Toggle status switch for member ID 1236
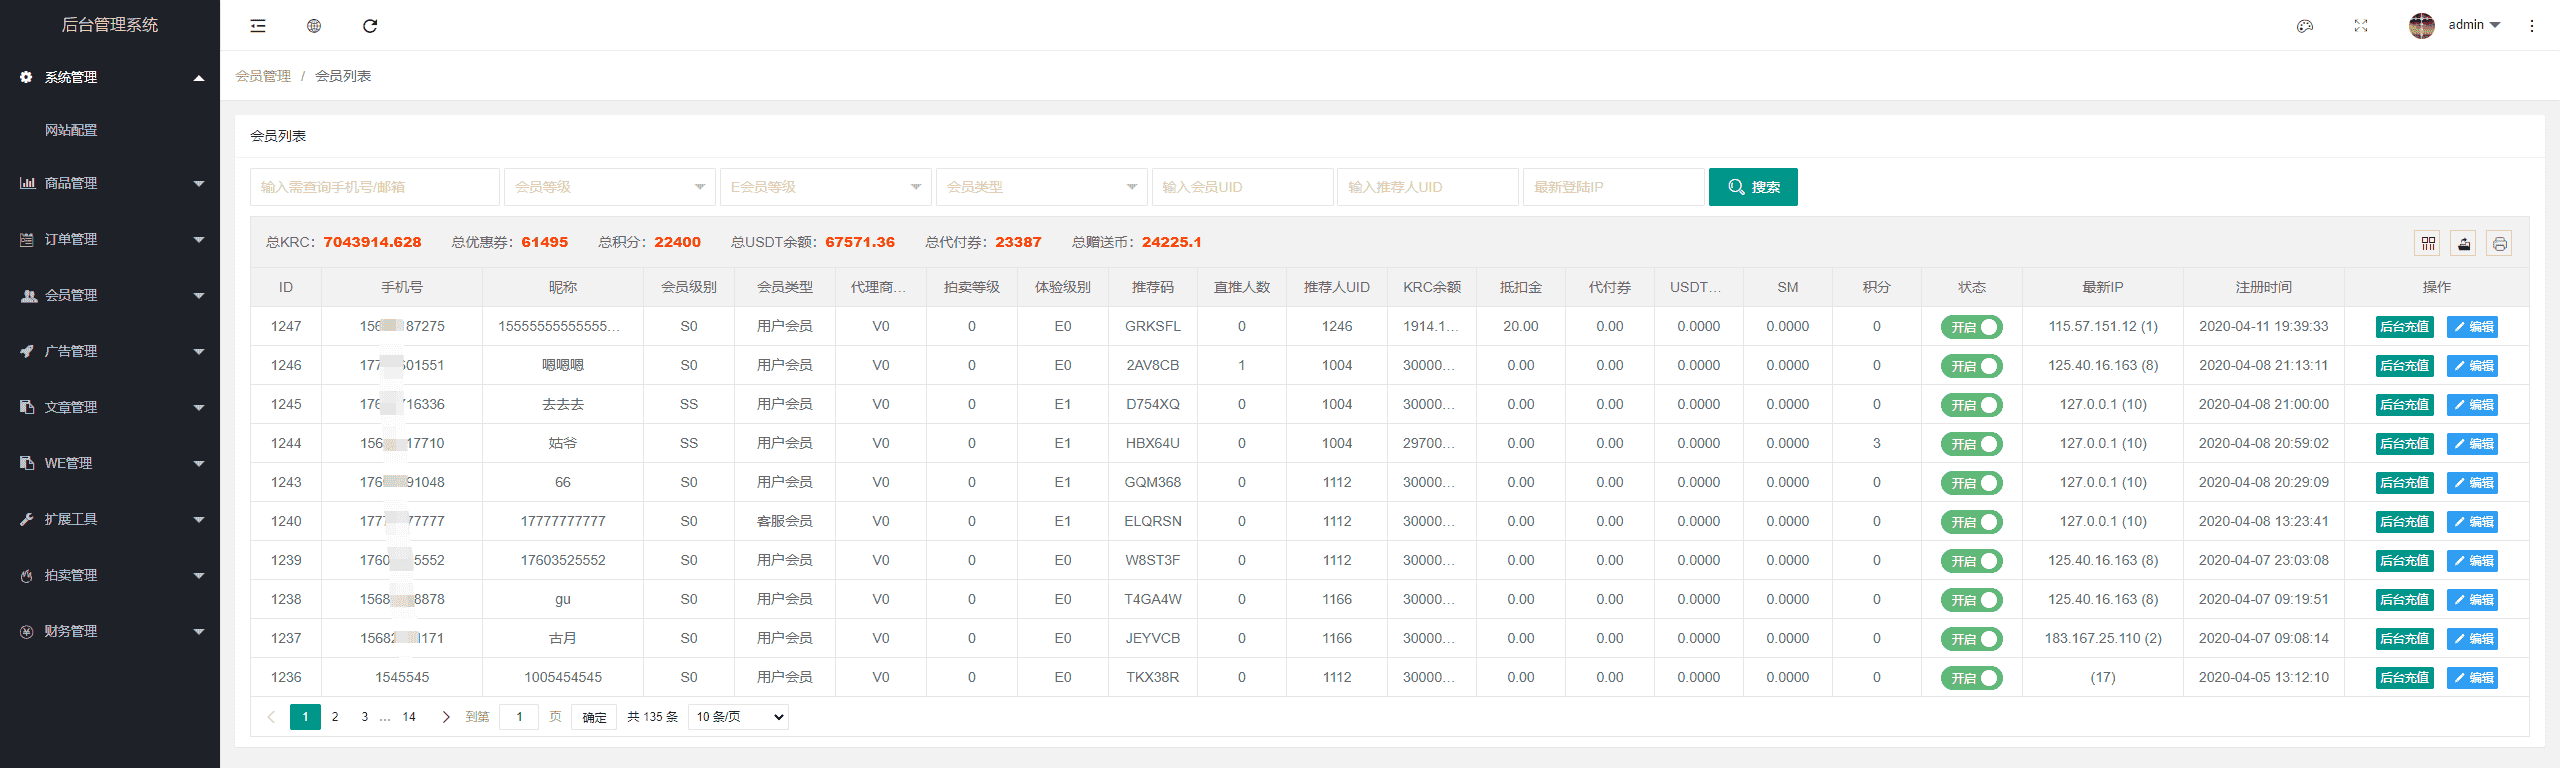This screenshot has height=768, width=2560. [x=1971, y=678]
